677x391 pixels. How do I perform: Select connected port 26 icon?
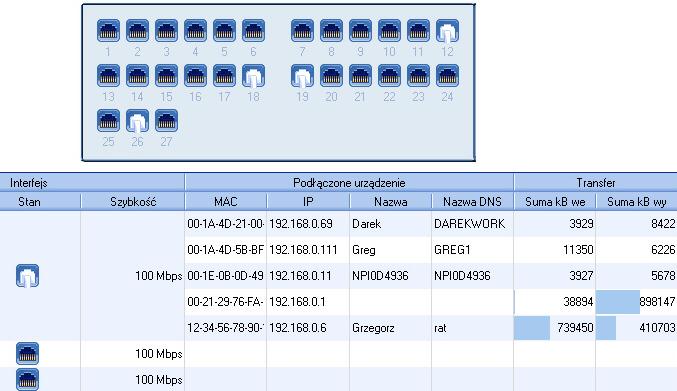137,120
